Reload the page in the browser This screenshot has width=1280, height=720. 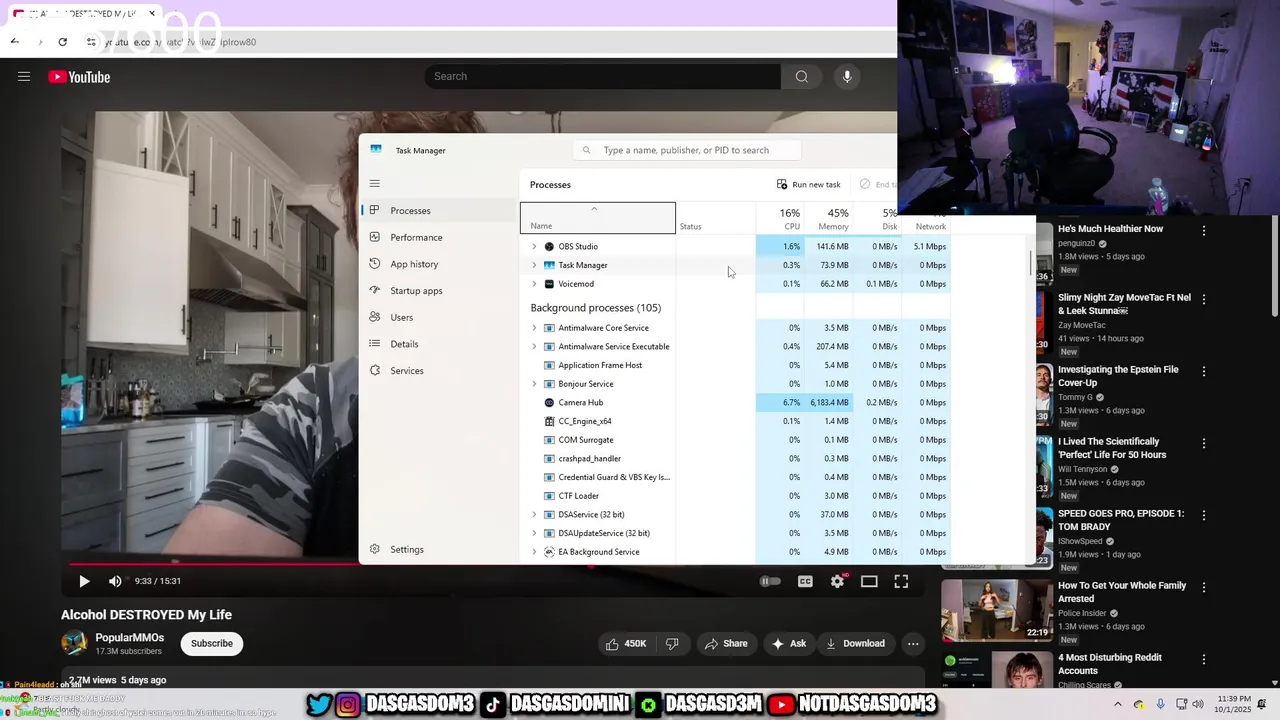pyautogui.click(x=62, y=42)
